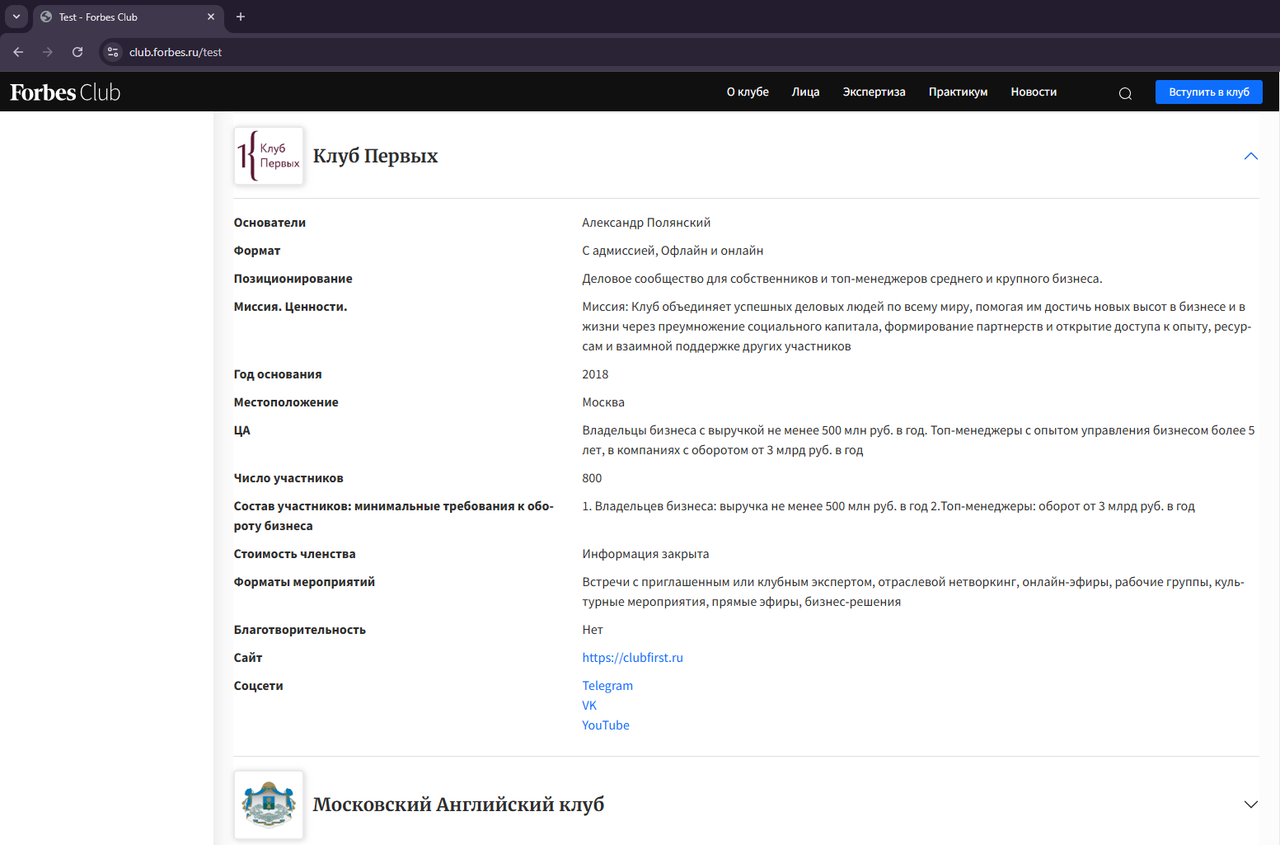Click the founder name Александр Полянский
Viewport: 1280px width, 845px height.
point(646,223)
